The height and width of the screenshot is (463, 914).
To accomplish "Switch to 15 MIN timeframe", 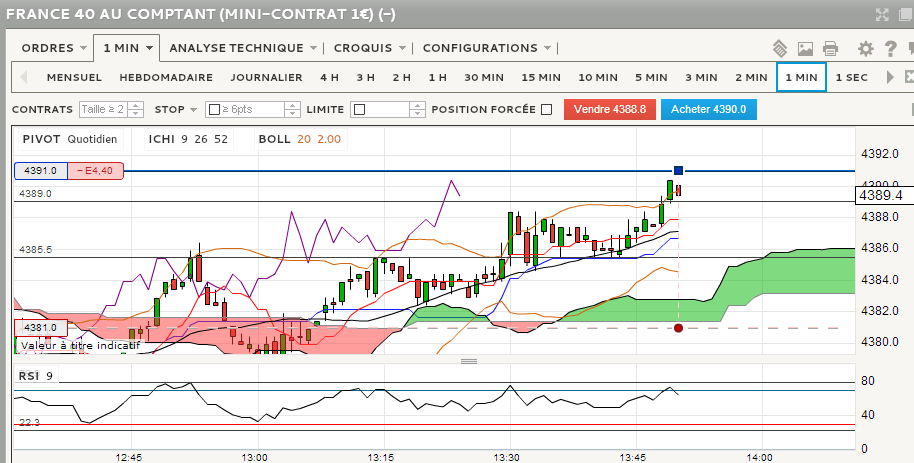I will (x=541, y=78).
